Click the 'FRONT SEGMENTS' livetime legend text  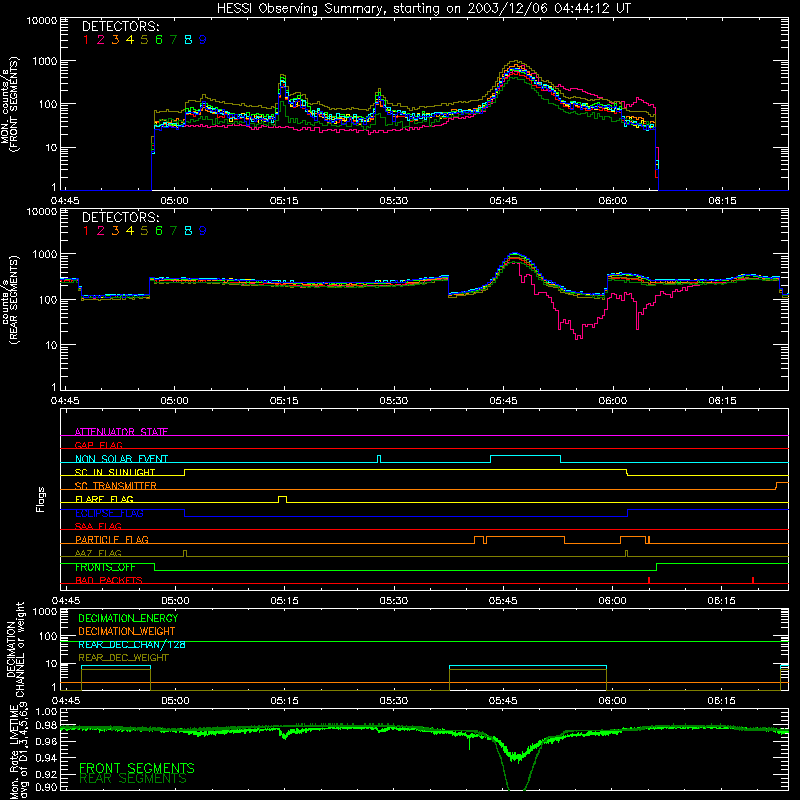coord(137,768)
